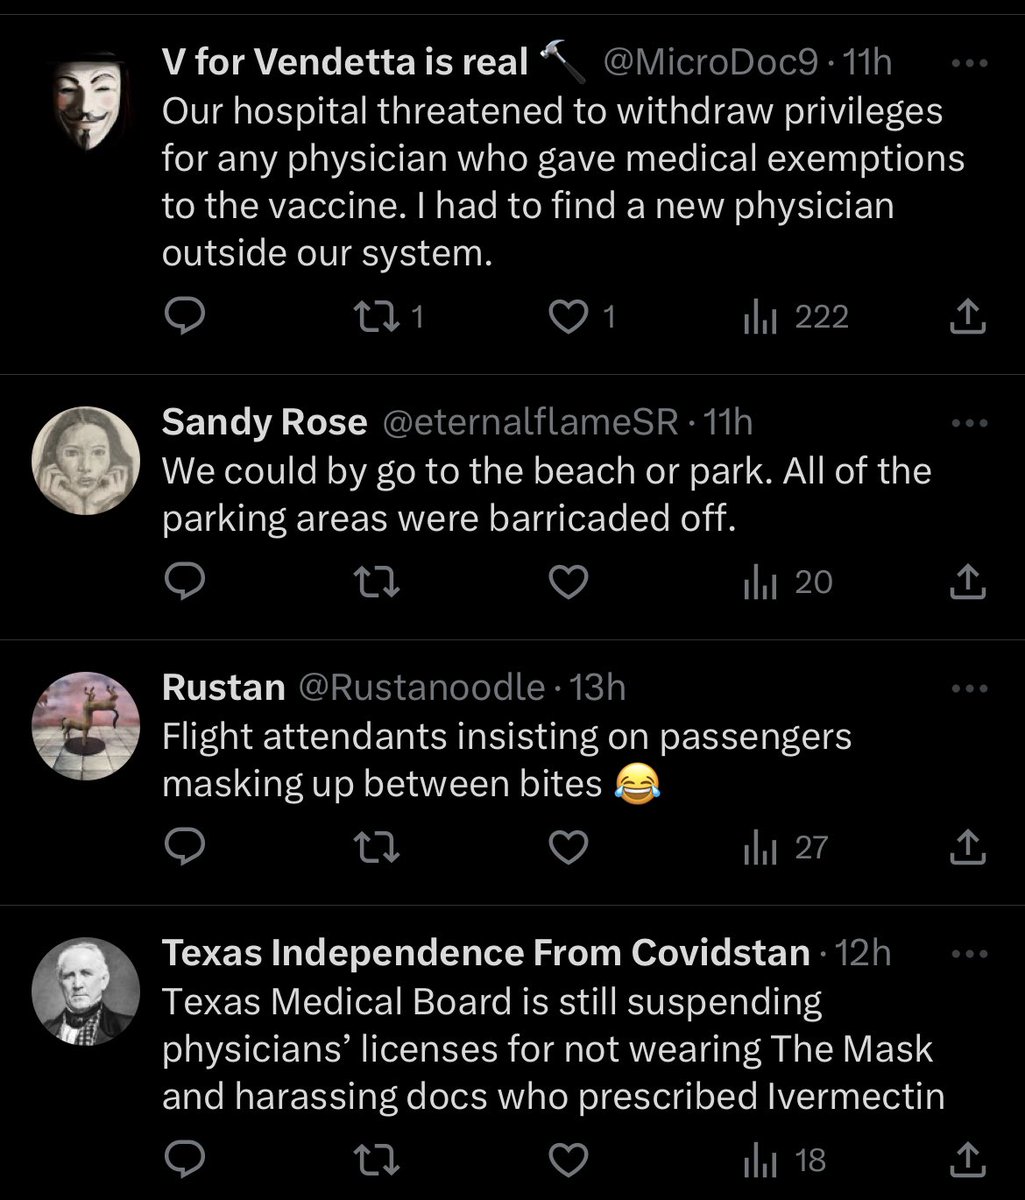
Task: Open more options for MicroDoc9 tweet
Action: (x=968, y=63)
